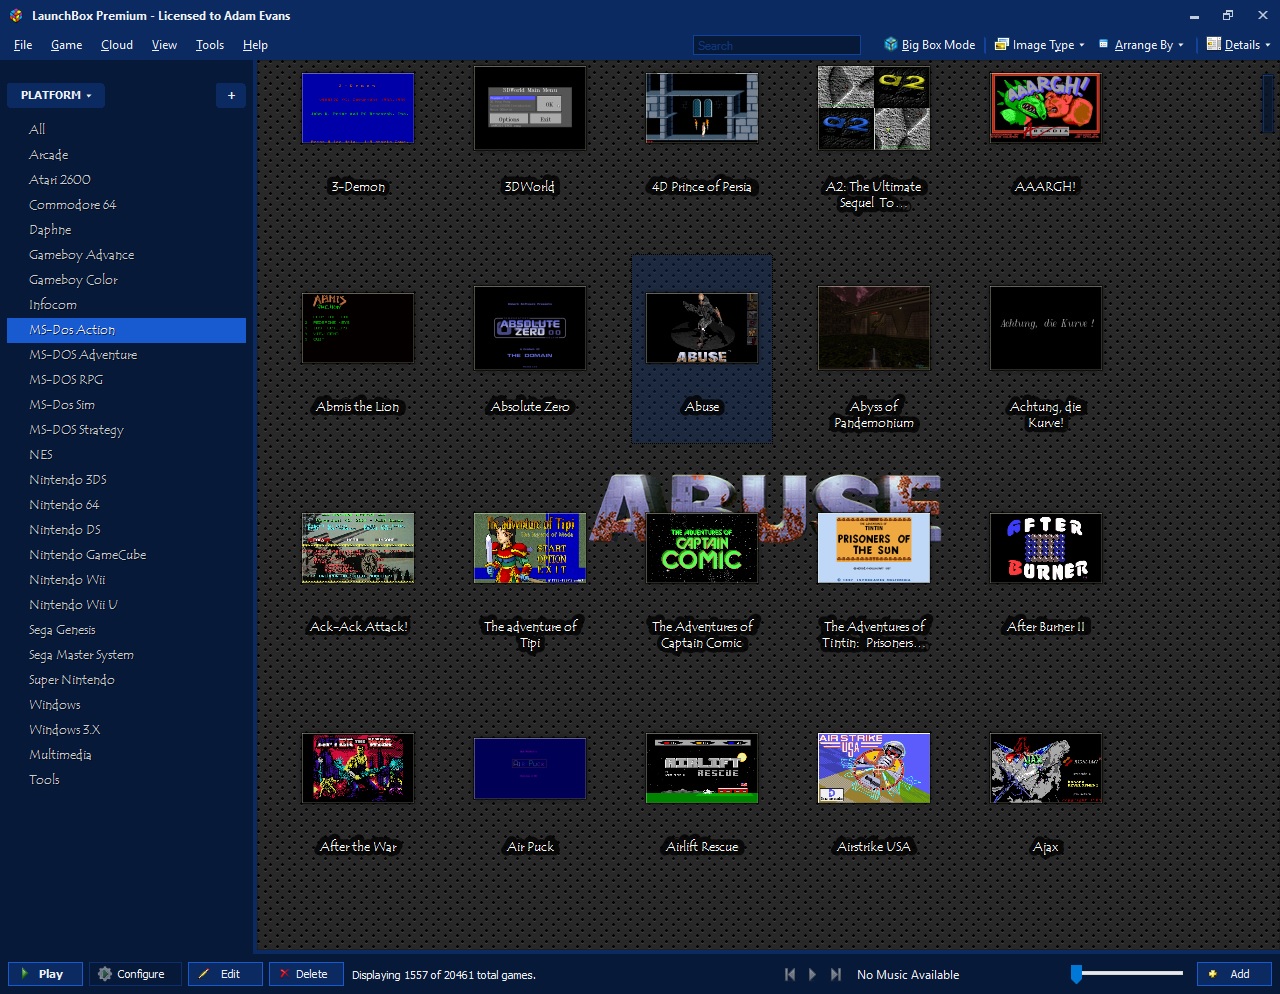This screenshot has width=1280, height=994.
Task: Select the Nintendo GameCube platform
Action: (x=126, y=554)
